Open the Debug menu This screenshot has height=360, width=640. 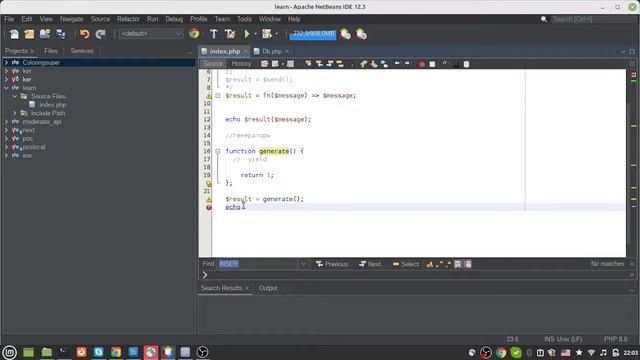point(174,19)
